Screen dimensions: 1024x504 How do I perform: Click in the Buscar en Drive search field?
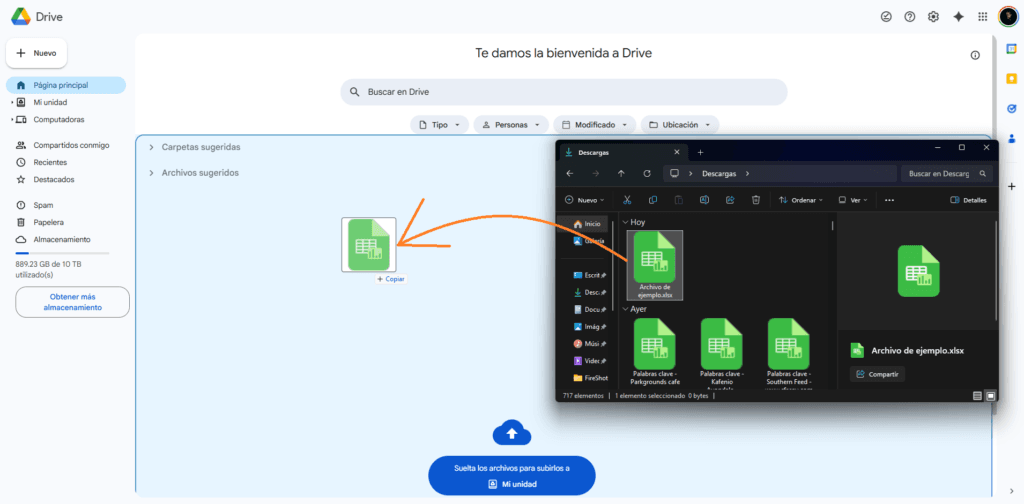564,92
